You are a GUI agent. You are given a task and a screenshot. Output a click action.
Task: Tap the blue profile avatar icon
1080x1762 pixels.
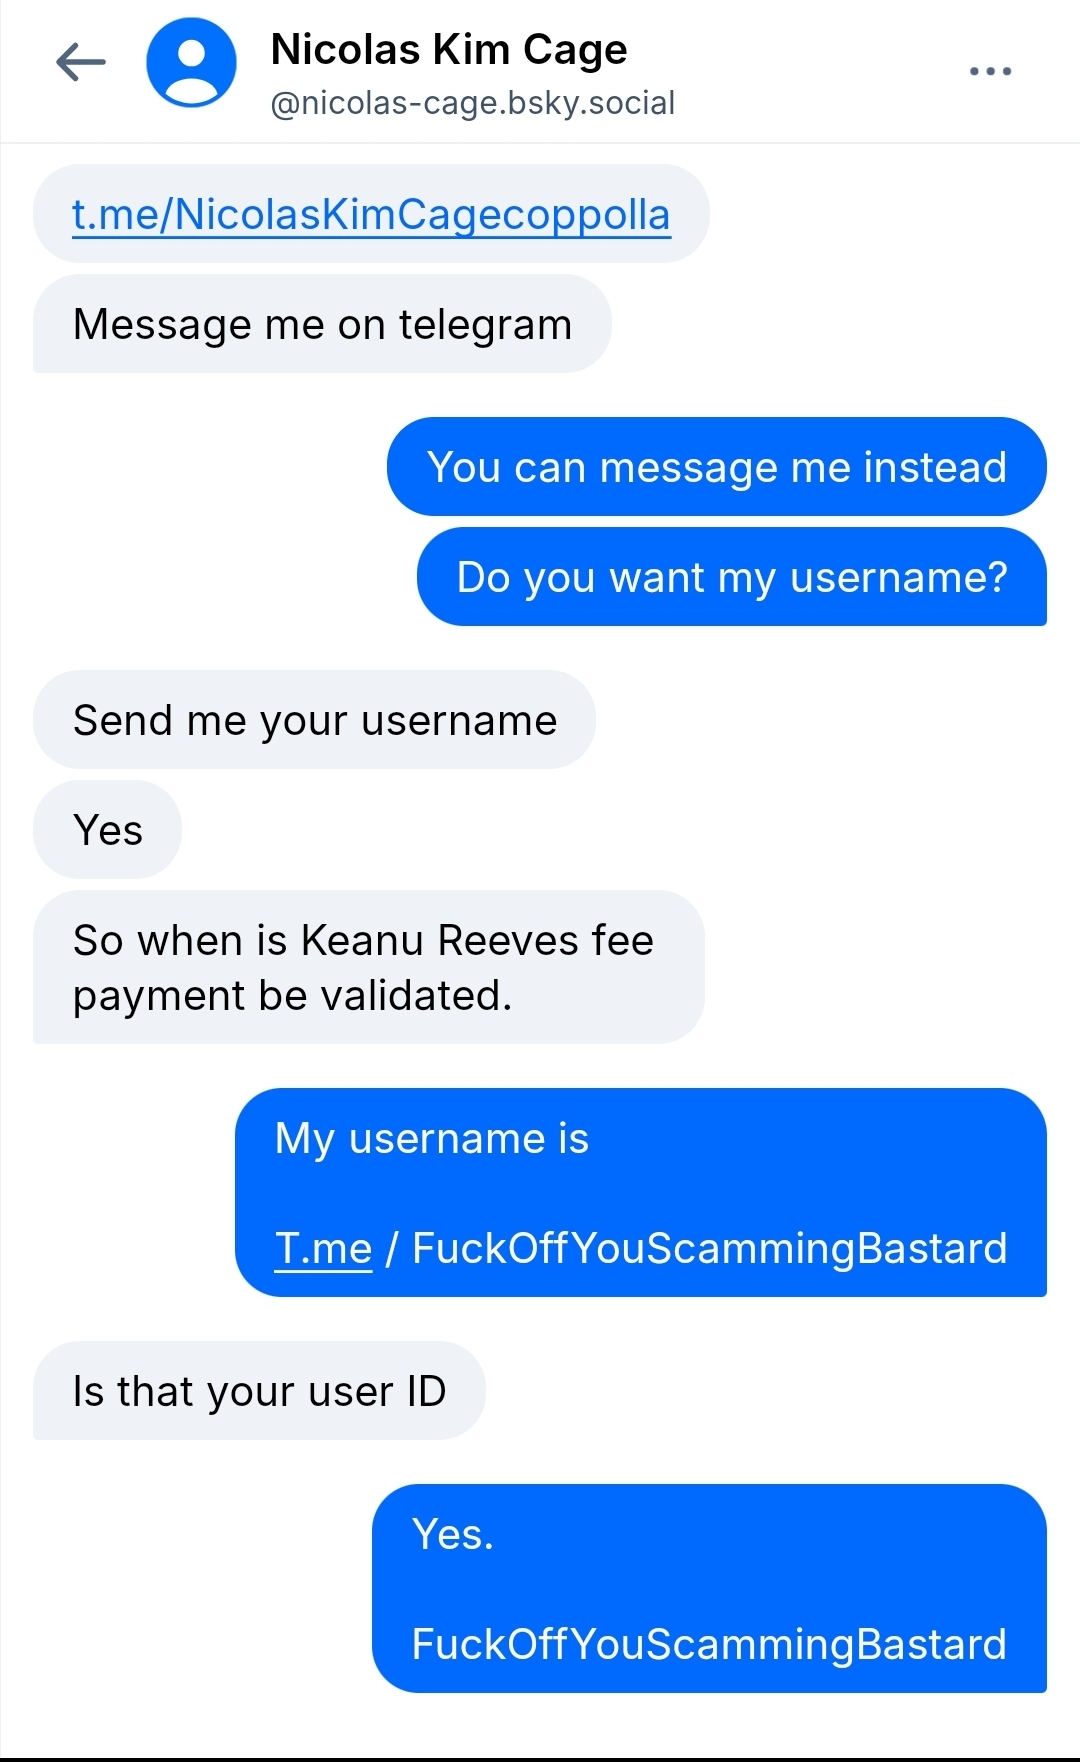pyautogui.click(x=191, y=62)
